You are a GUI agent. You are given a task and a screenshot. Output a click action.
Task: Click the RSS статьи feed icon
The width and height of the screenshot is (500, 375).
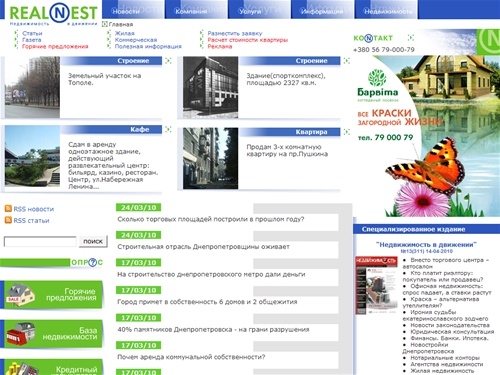point(8,220)
